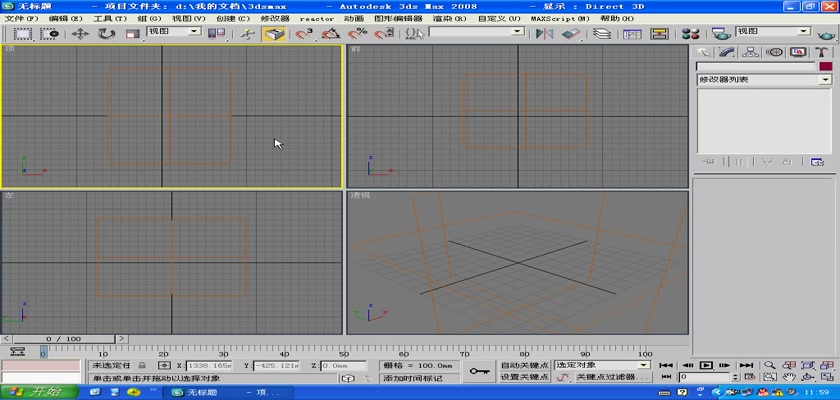Viewport: 840px width, 400px height.
Task: Click the Pin Stack icon
Action: coord(709,162)
